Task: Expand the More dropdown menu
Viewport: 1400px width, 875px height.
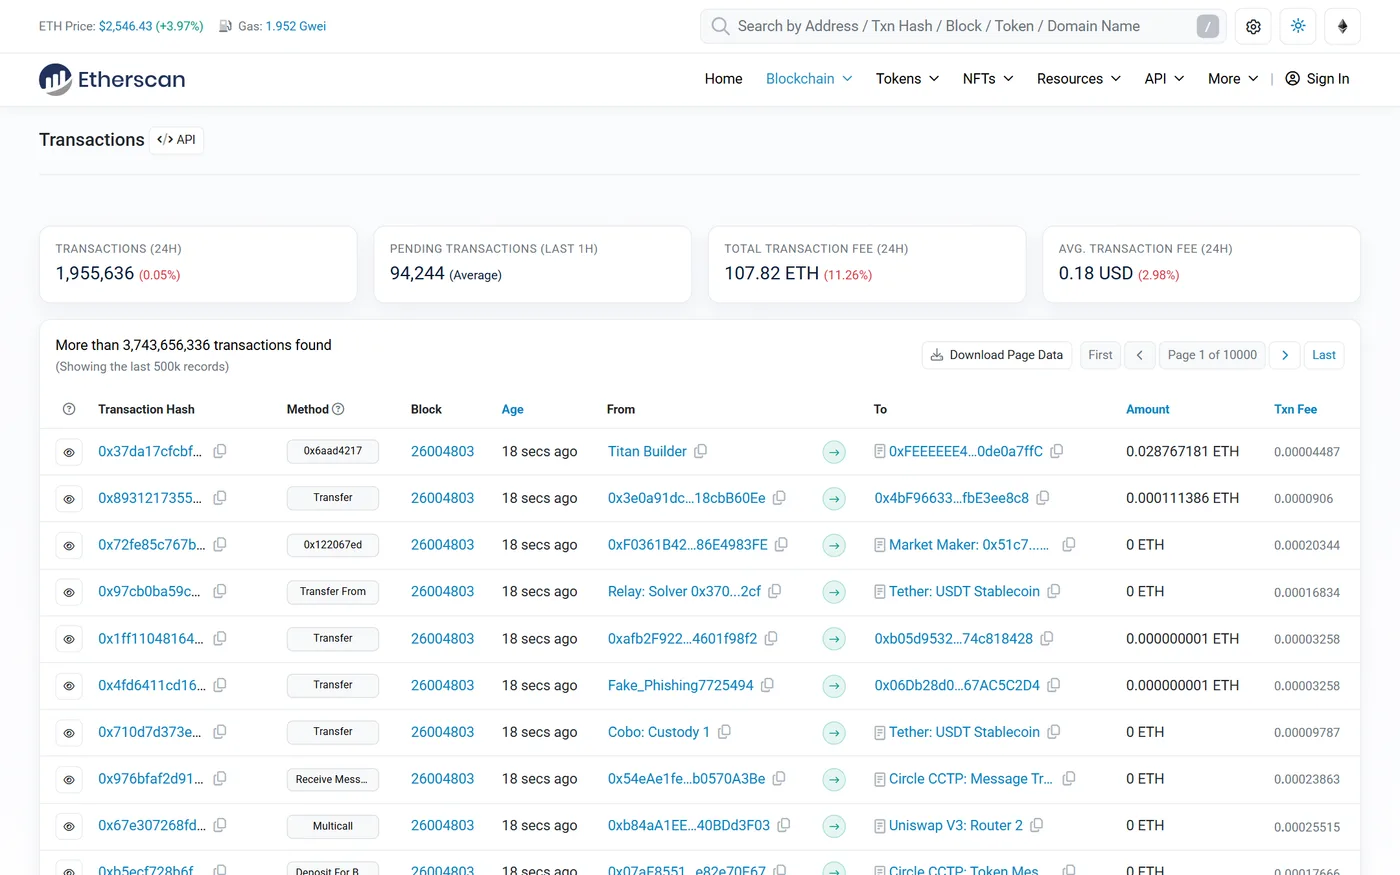Action: coord(1233,79)
